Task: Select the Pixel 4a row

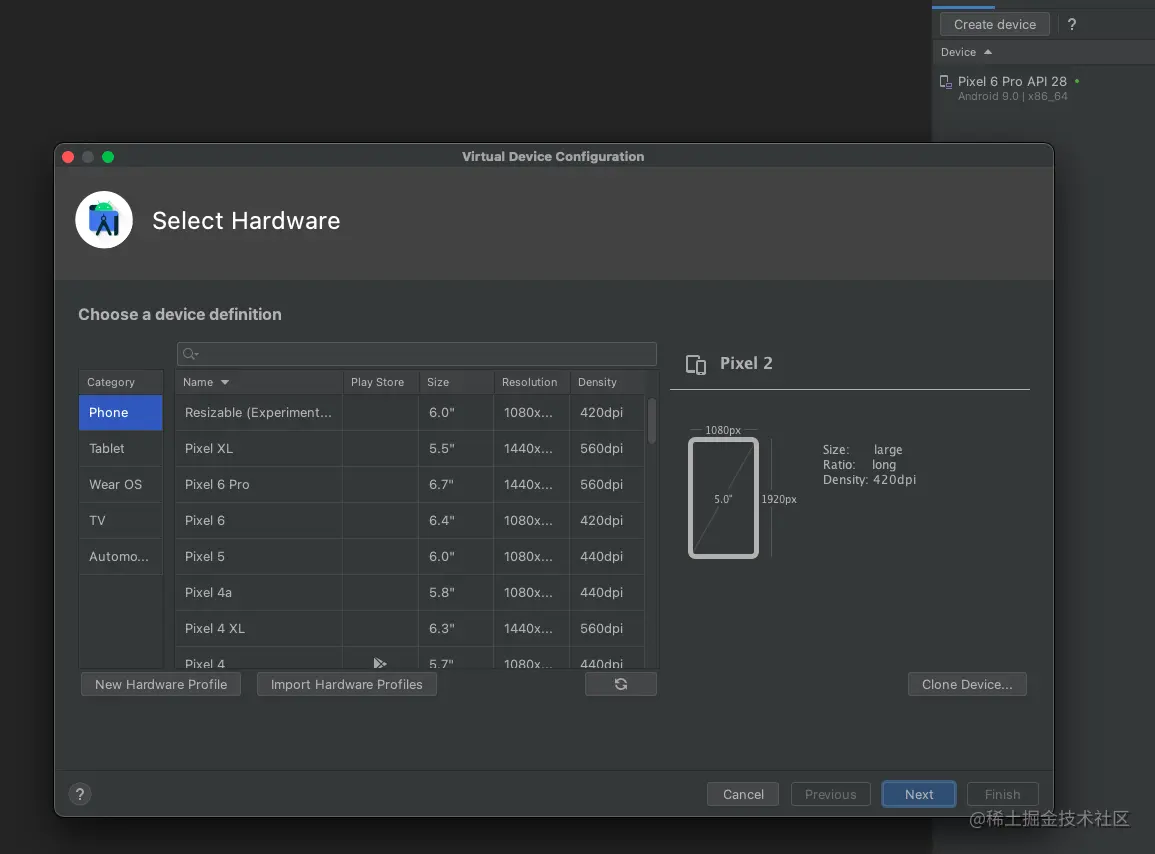Action: coord(410,593)
